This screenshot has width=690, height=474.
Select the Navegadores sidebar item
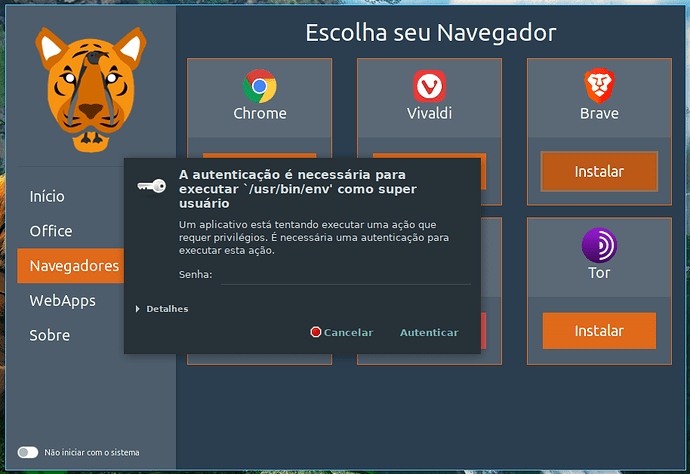71,266
